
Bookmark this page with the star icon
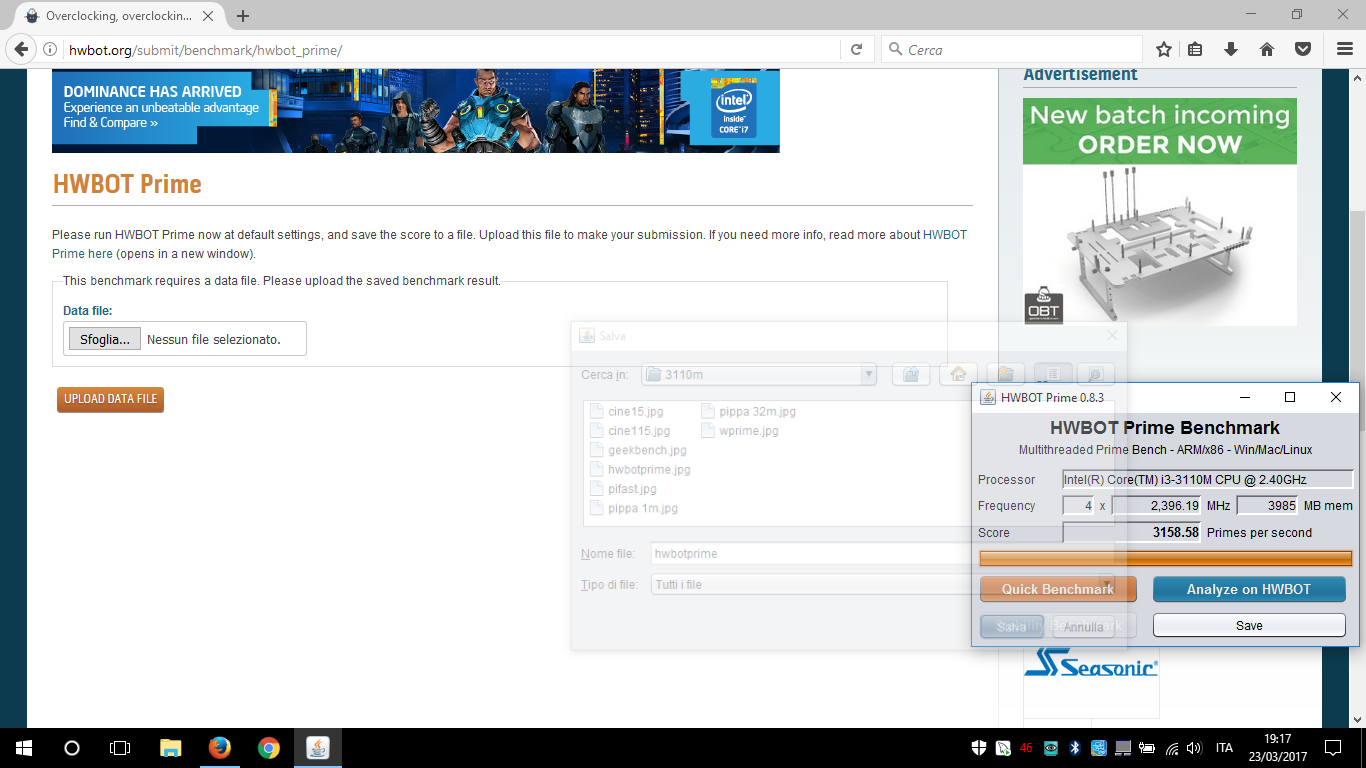pyautogui.click(x=1163, y=49)
